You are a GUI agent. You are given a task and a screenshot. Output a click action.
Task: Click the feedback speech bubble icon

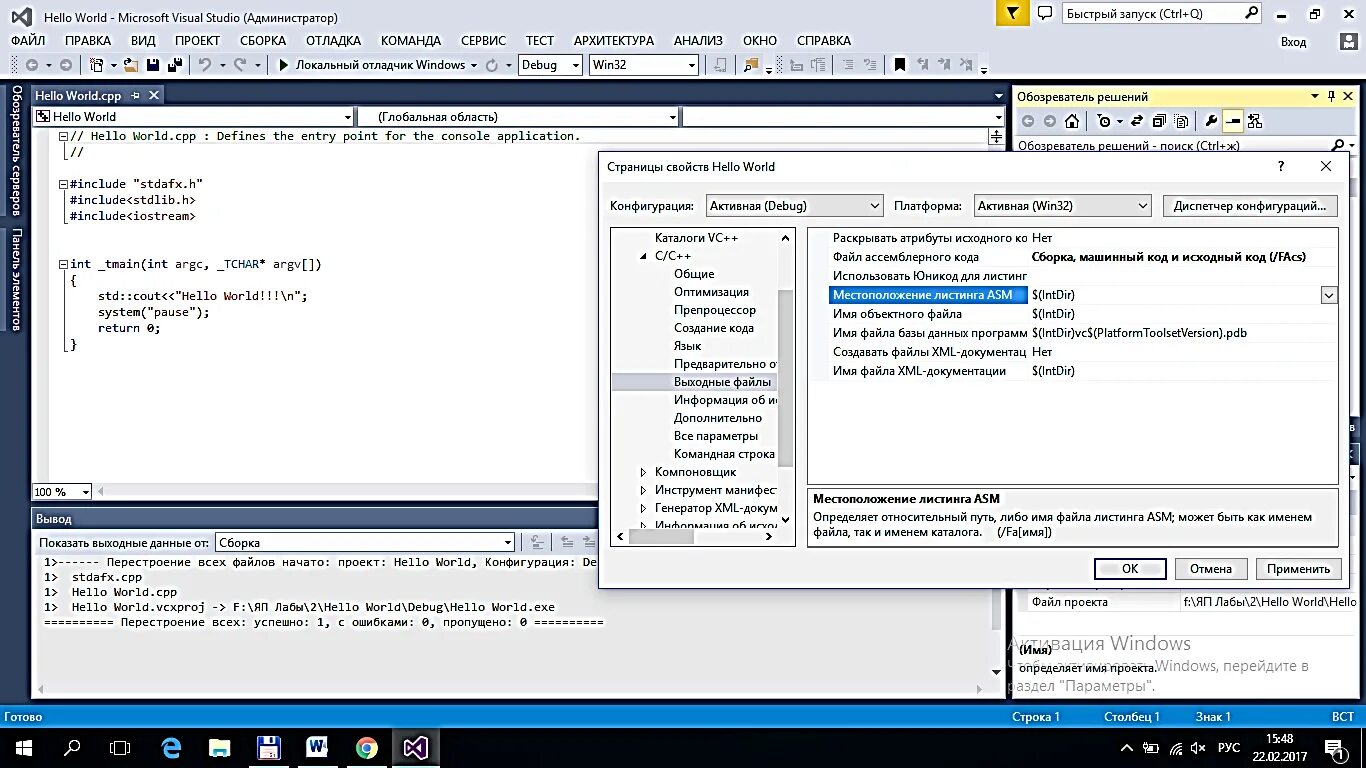(1045, 13)
